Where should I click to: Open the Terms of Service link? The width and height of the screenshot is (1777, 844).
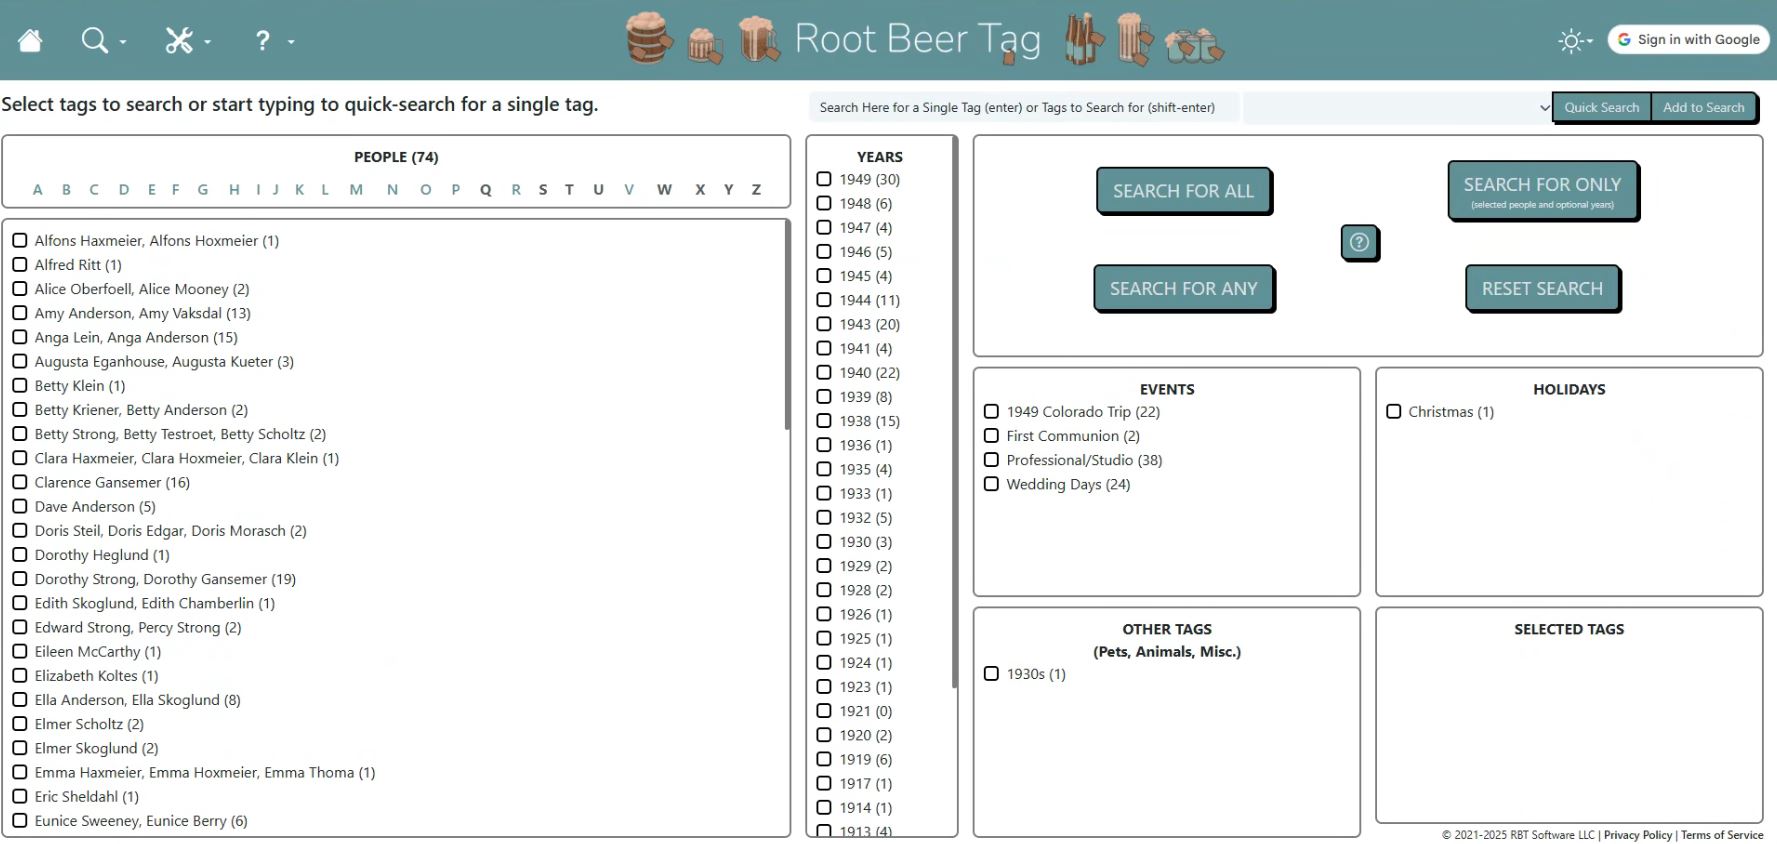1721,835
